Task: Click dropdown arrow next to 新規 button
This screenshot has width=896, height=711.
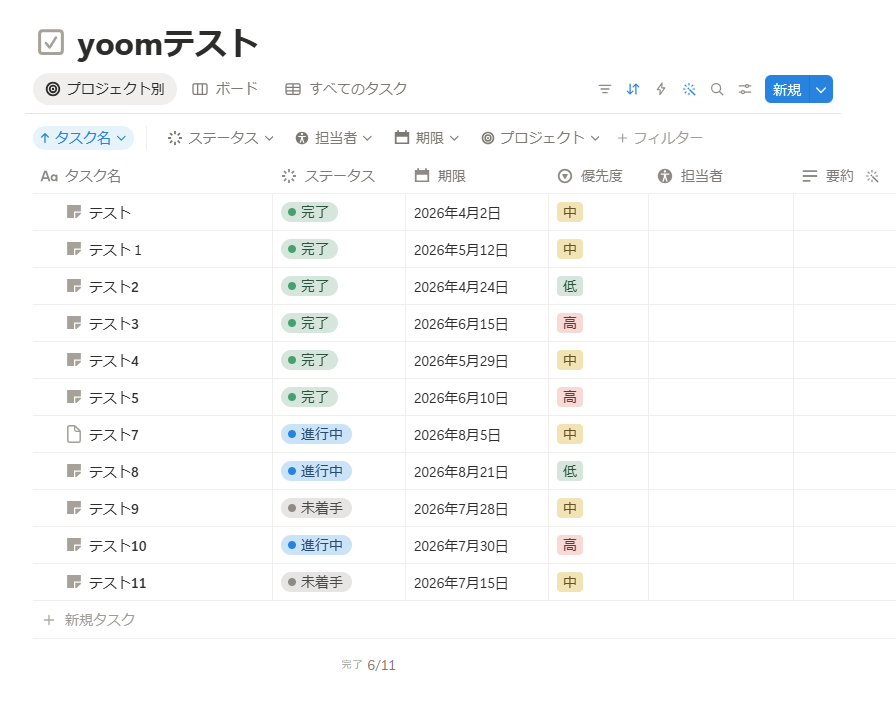Action: [x=821, y=90]
